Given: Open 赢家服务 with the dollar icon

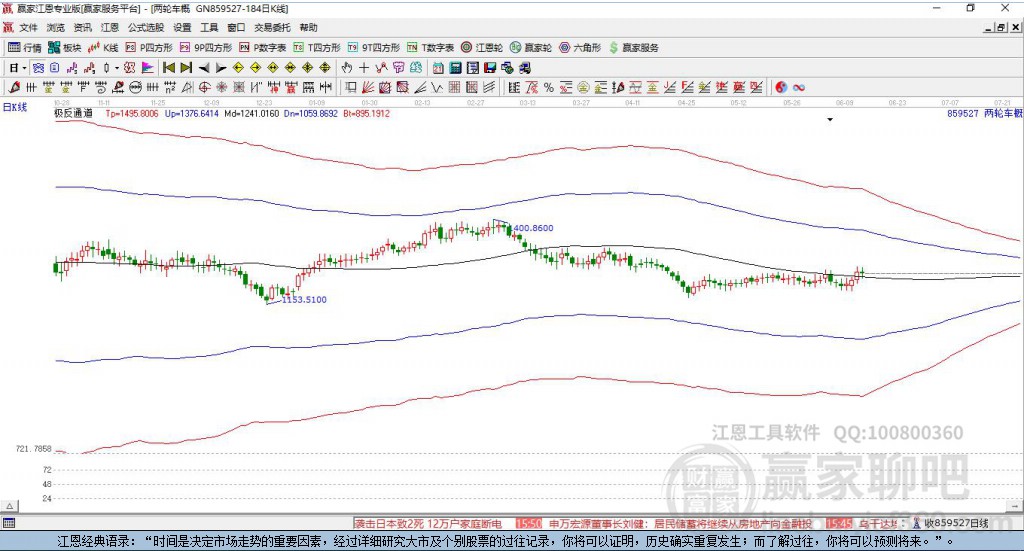Looking at the screenshot, I should pos(633,48).
